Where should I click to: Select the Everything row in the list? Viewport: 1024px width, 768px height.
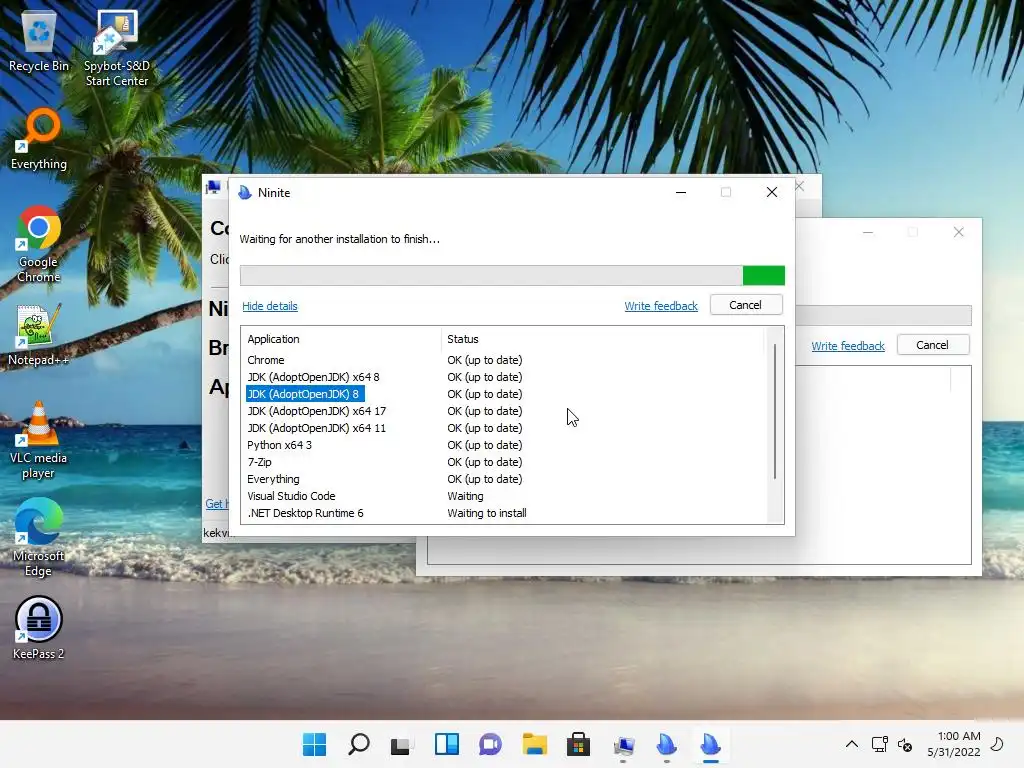503,479
